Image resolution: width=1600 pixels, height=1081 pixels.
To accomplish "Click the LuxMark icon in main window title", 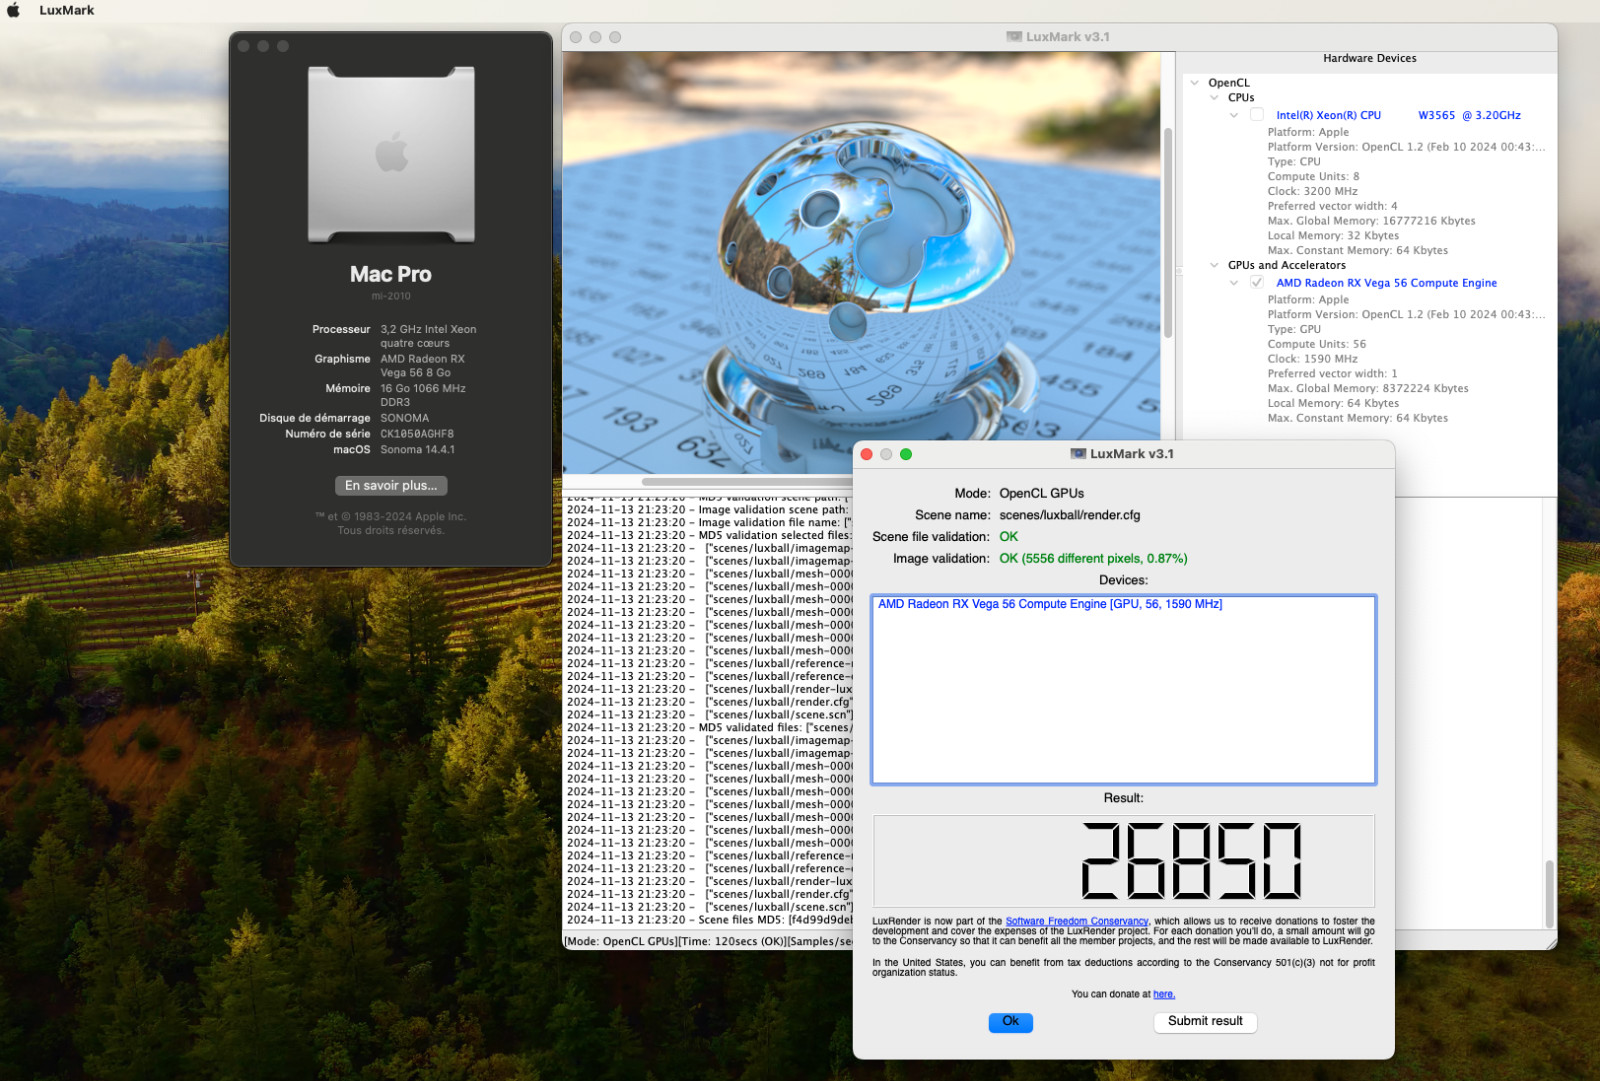I will (x=1014, y=37).
